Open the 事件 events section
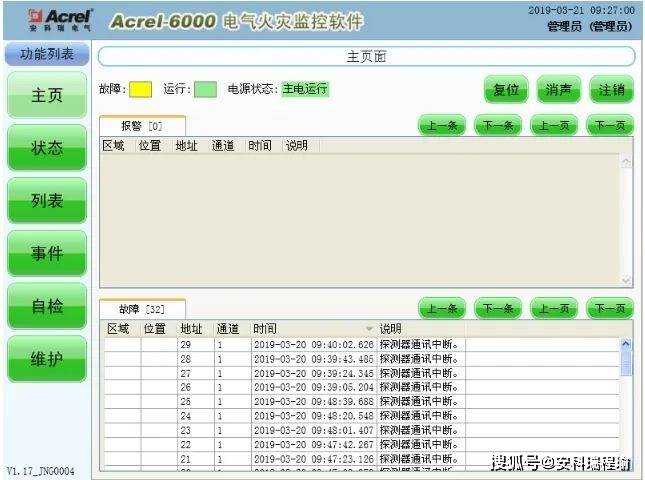Viewport: 645px width, 480px height. pos(47,253)
